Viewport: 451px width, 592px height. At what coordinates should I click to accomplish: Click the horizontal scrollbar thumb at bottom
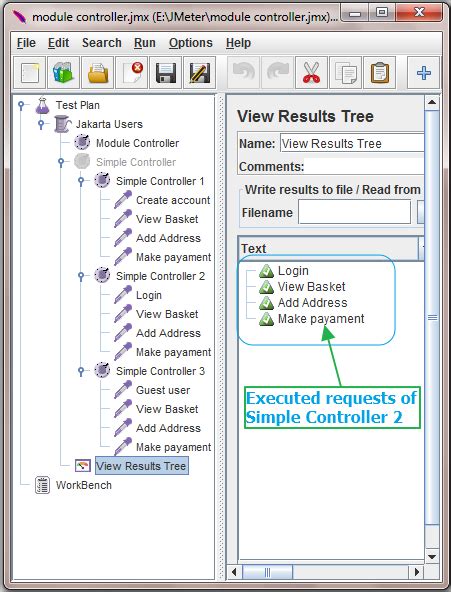coord(267,572)
